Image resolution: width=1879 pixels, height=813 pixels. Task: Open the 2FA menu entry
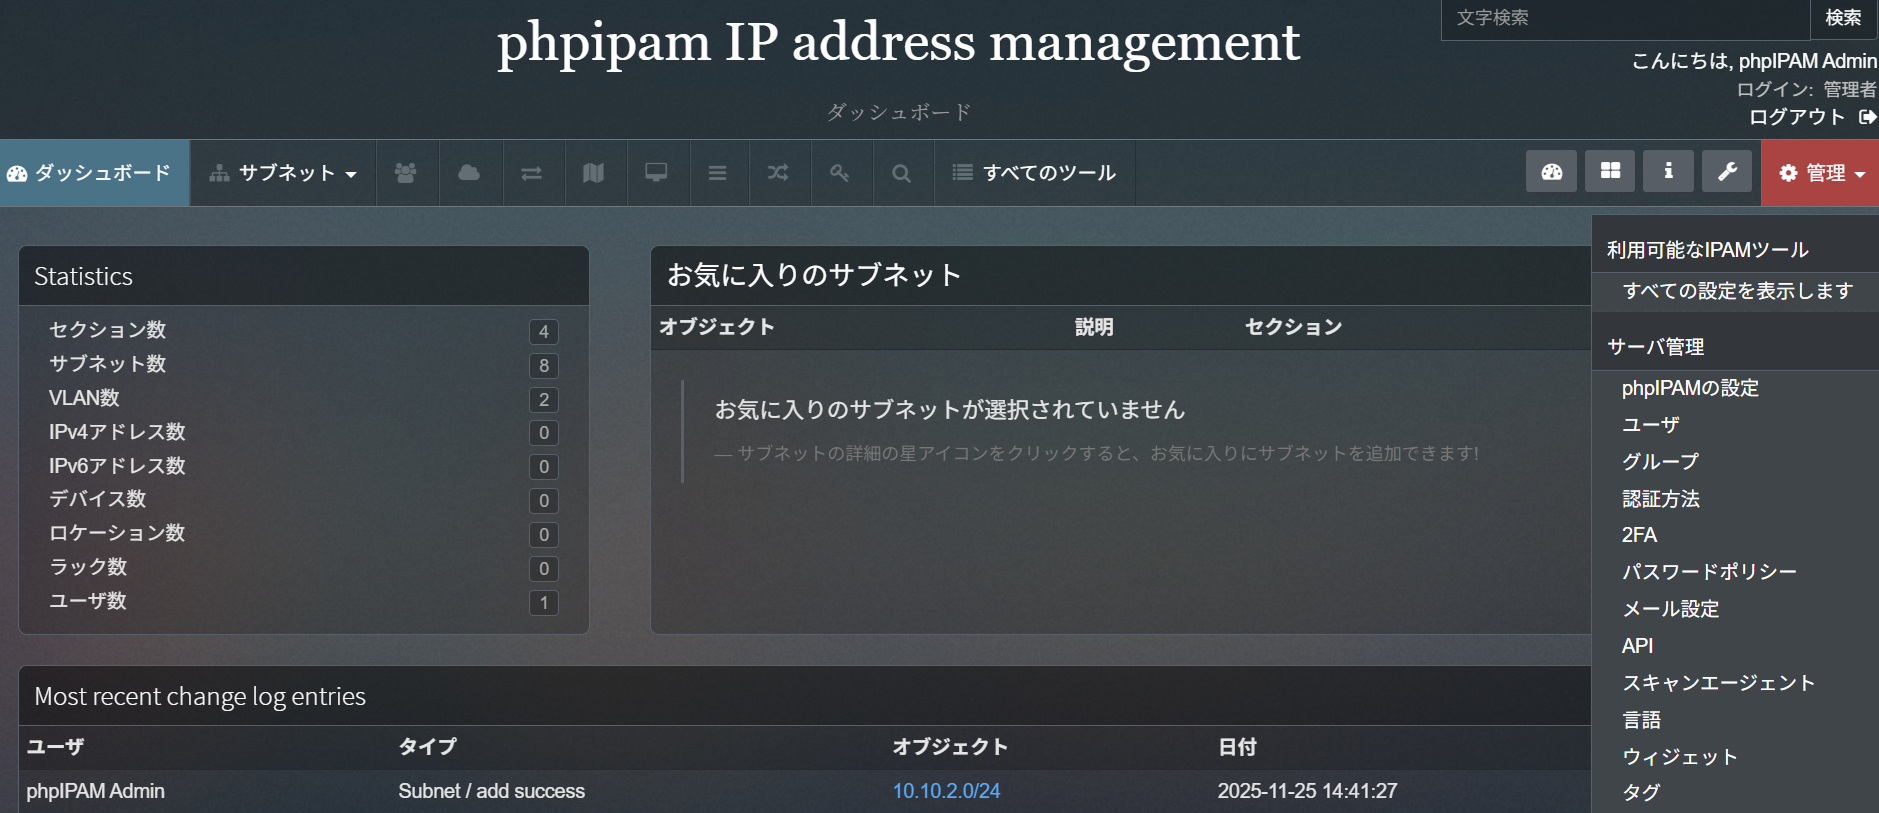click(x=1639, y=535)
